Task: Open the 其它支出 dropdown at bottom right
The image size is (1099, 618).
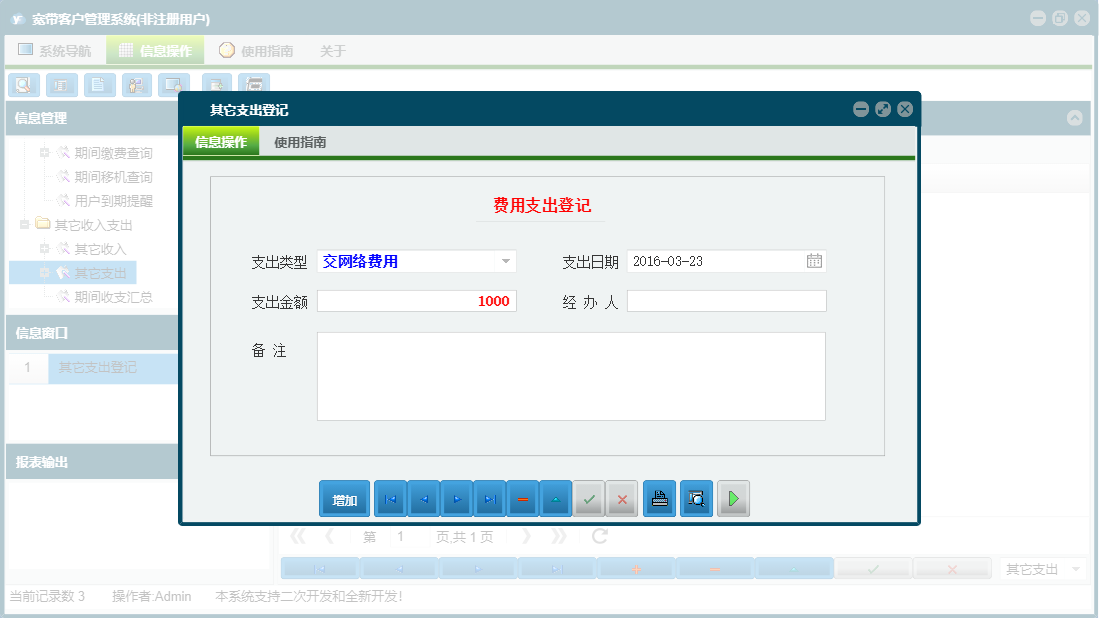Action: 1043,567
